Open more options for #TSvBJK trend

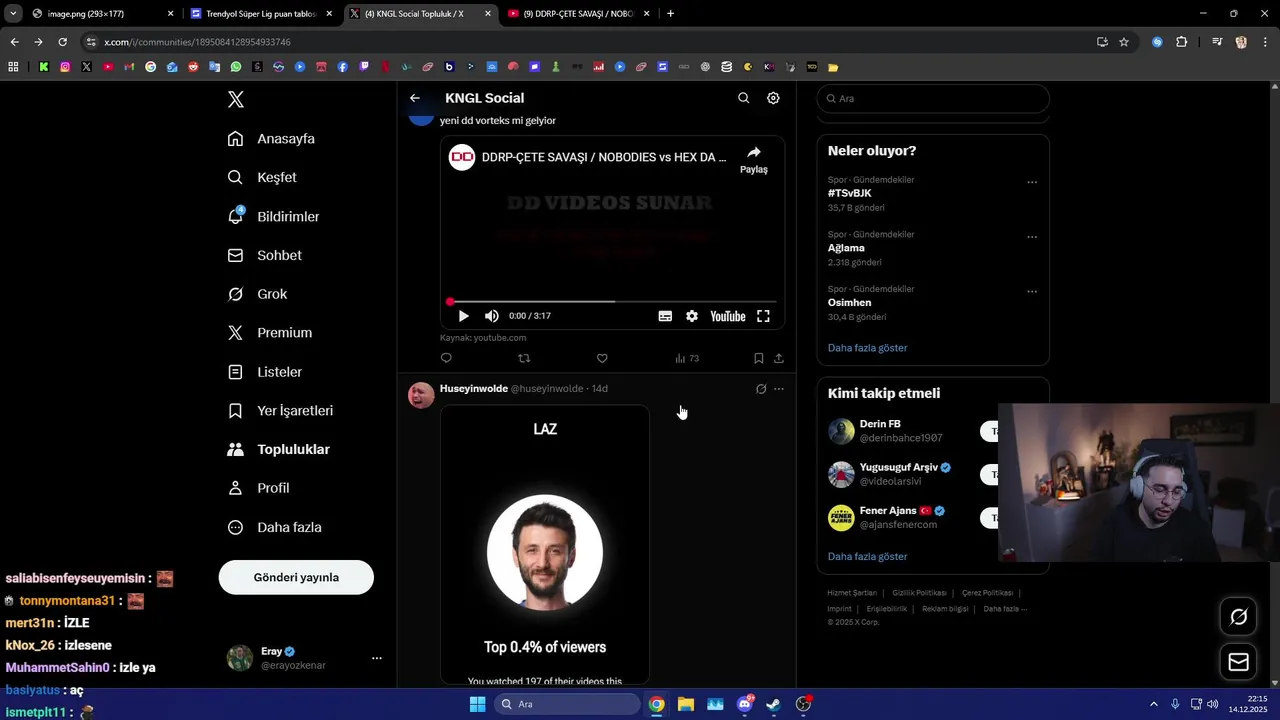point(1032,183)
